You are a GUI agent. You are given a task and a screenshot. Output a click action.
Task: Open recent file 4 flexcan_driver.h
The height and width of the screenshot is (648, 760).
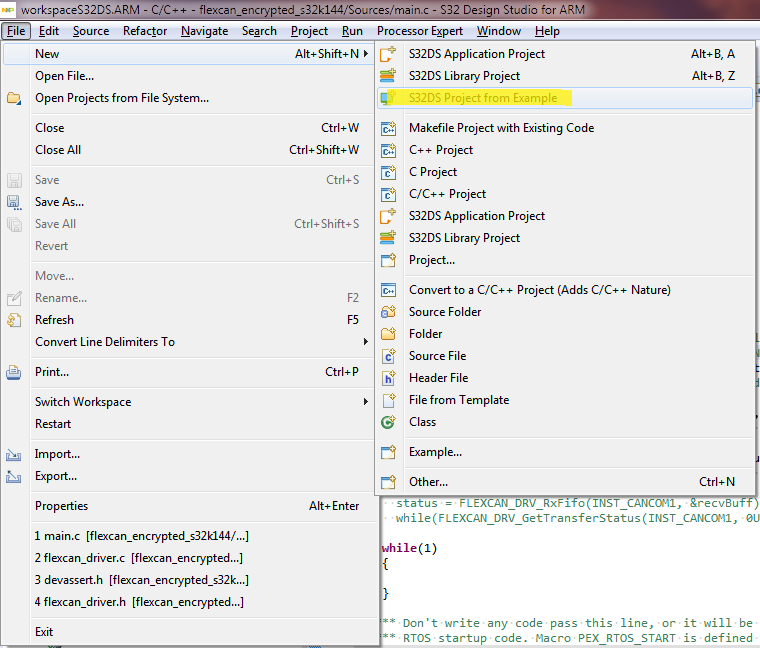tap(189, 602)
